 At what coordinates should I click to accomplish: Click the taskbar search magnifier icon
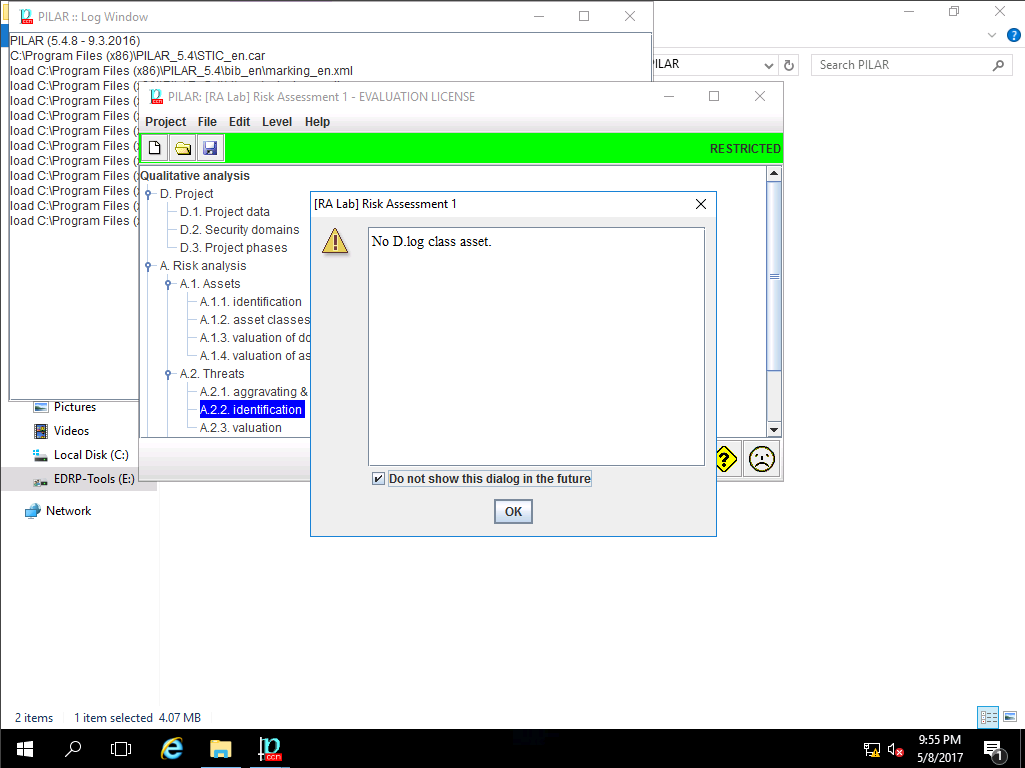pos(73,749)
